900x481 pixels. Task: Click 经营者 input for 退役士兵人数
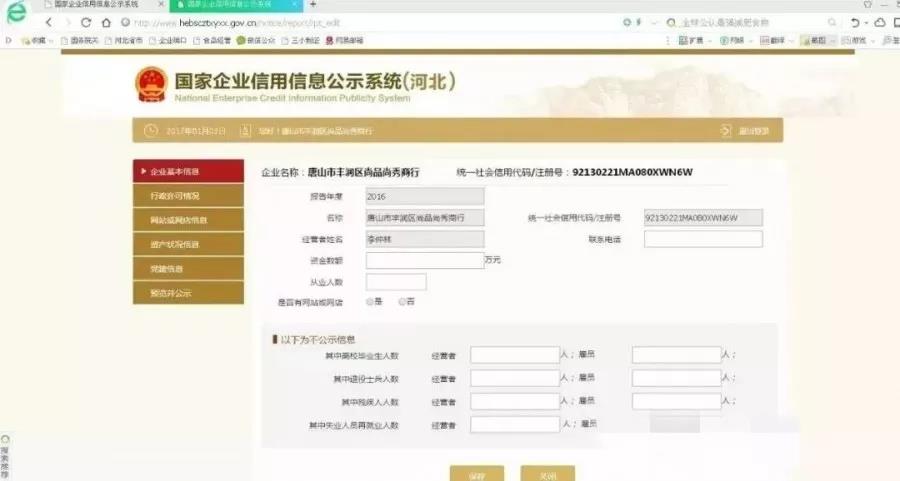515,378
